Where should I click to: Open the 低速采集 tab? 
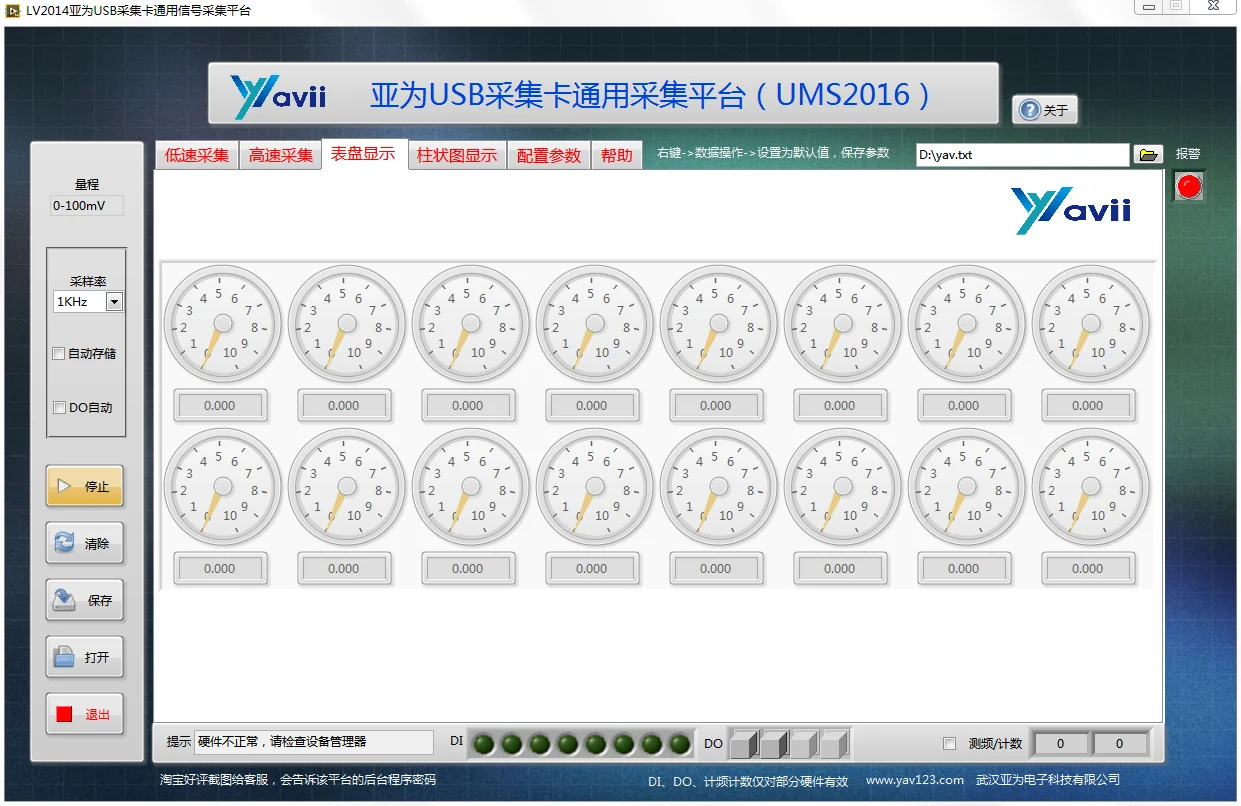197,156
